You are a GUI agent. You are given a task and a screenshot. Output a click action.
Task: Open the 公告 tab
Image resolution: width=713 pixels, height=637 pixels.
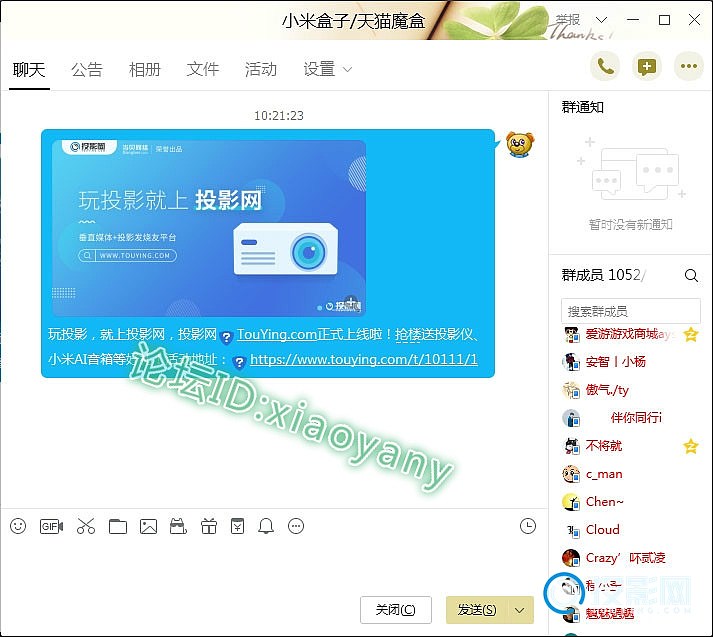pyautogui.click(x=87, y=70)
